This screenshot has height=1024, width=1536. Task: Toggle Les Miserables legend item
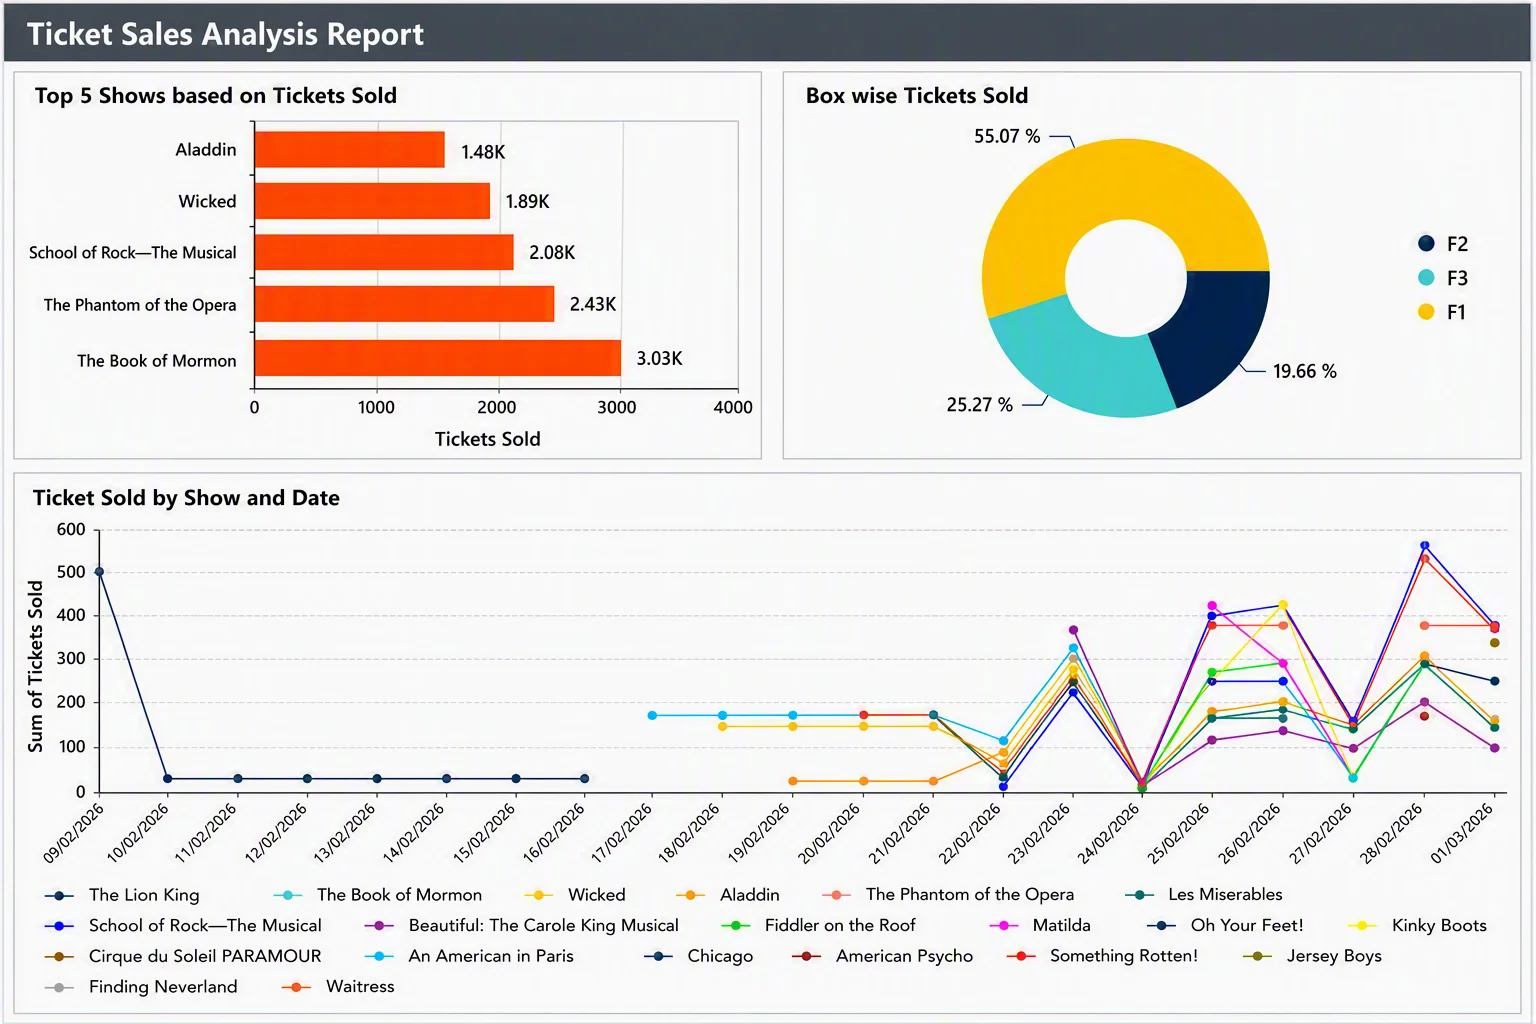[x=1204, y=895]
